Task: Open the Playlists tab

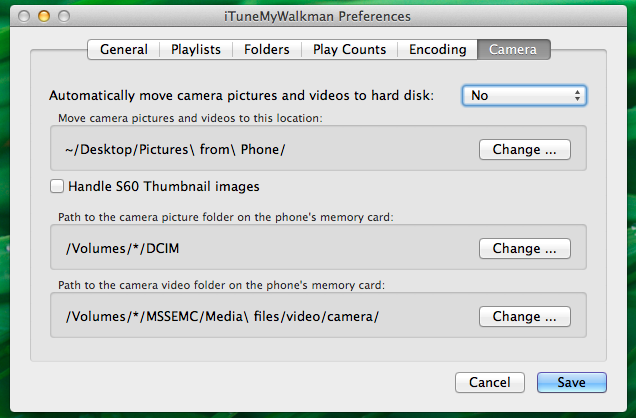Action: coord(196,49)
